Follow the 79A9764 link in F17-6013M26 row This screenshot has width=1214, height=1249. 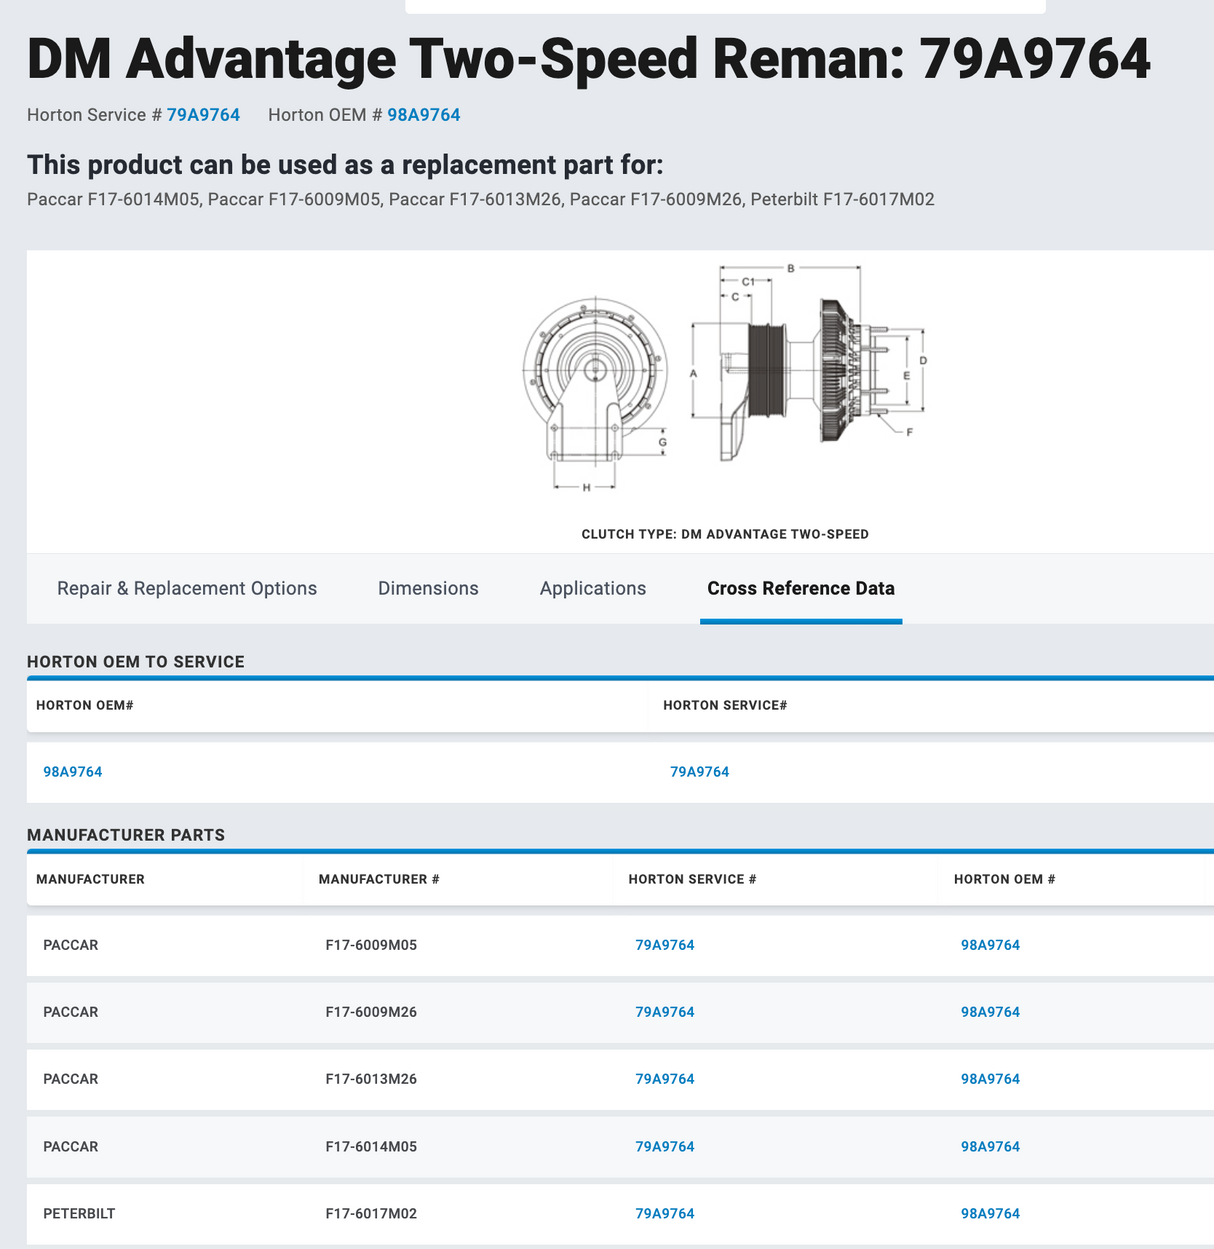click(664, 1079)
